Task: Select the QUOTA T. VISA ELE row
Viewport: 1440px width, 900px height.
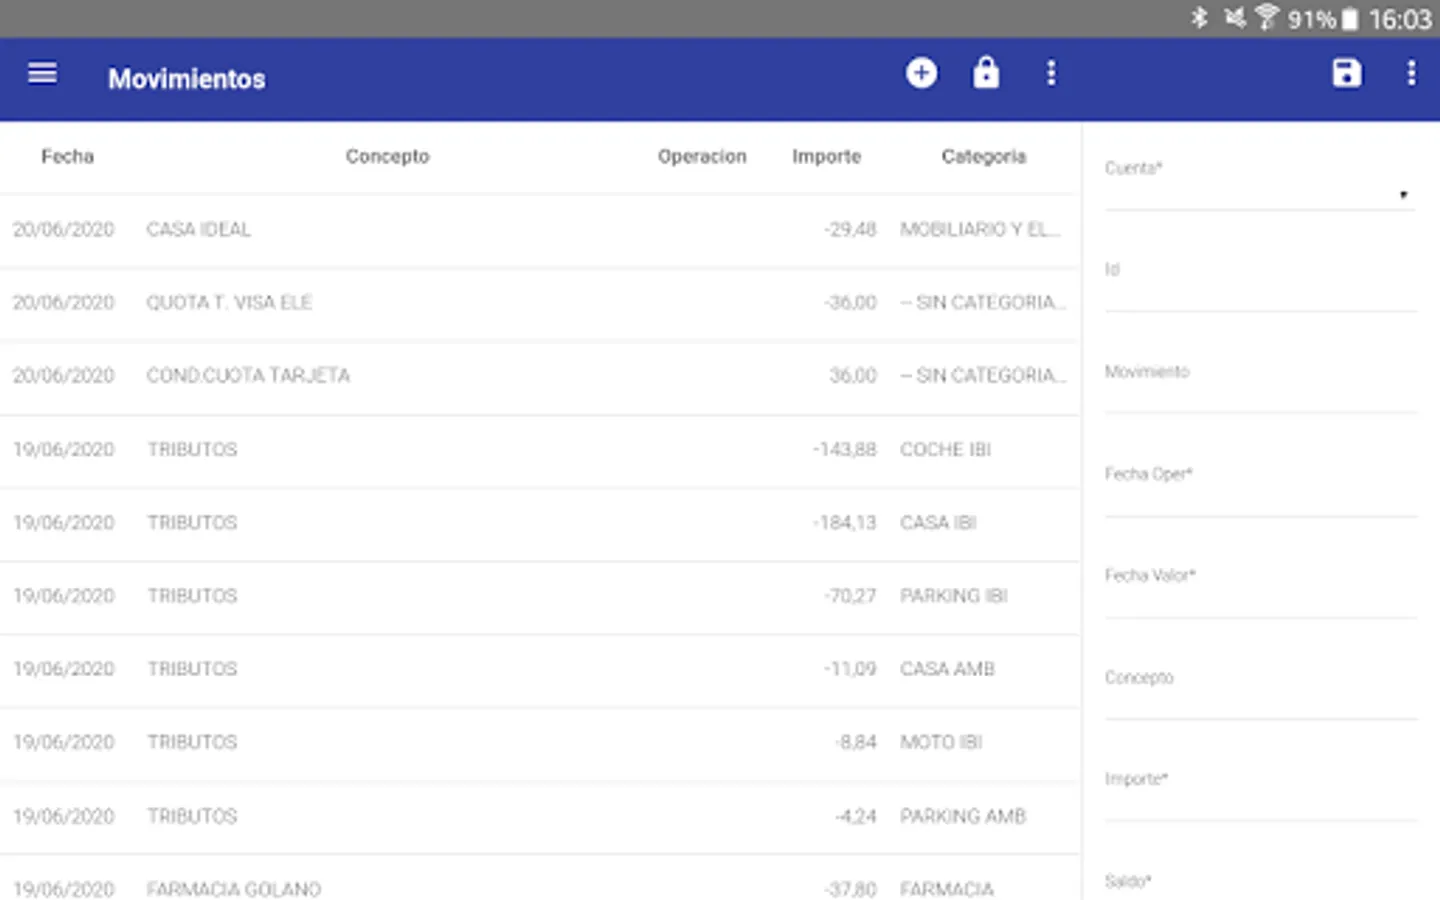Action: pos(540,303)
